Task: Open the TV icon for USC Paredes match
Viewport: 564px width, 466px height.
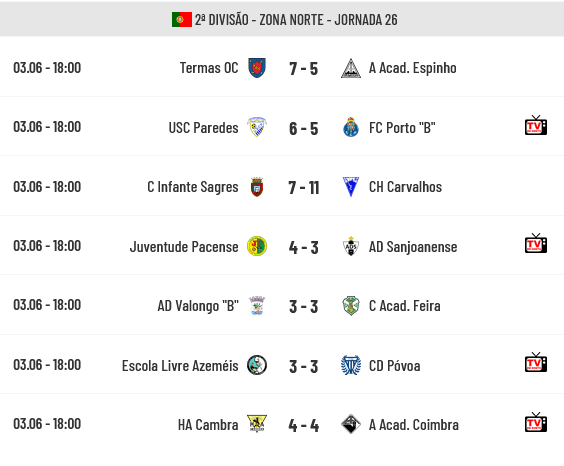Action: pyautogui.click(x=536, y=125)
